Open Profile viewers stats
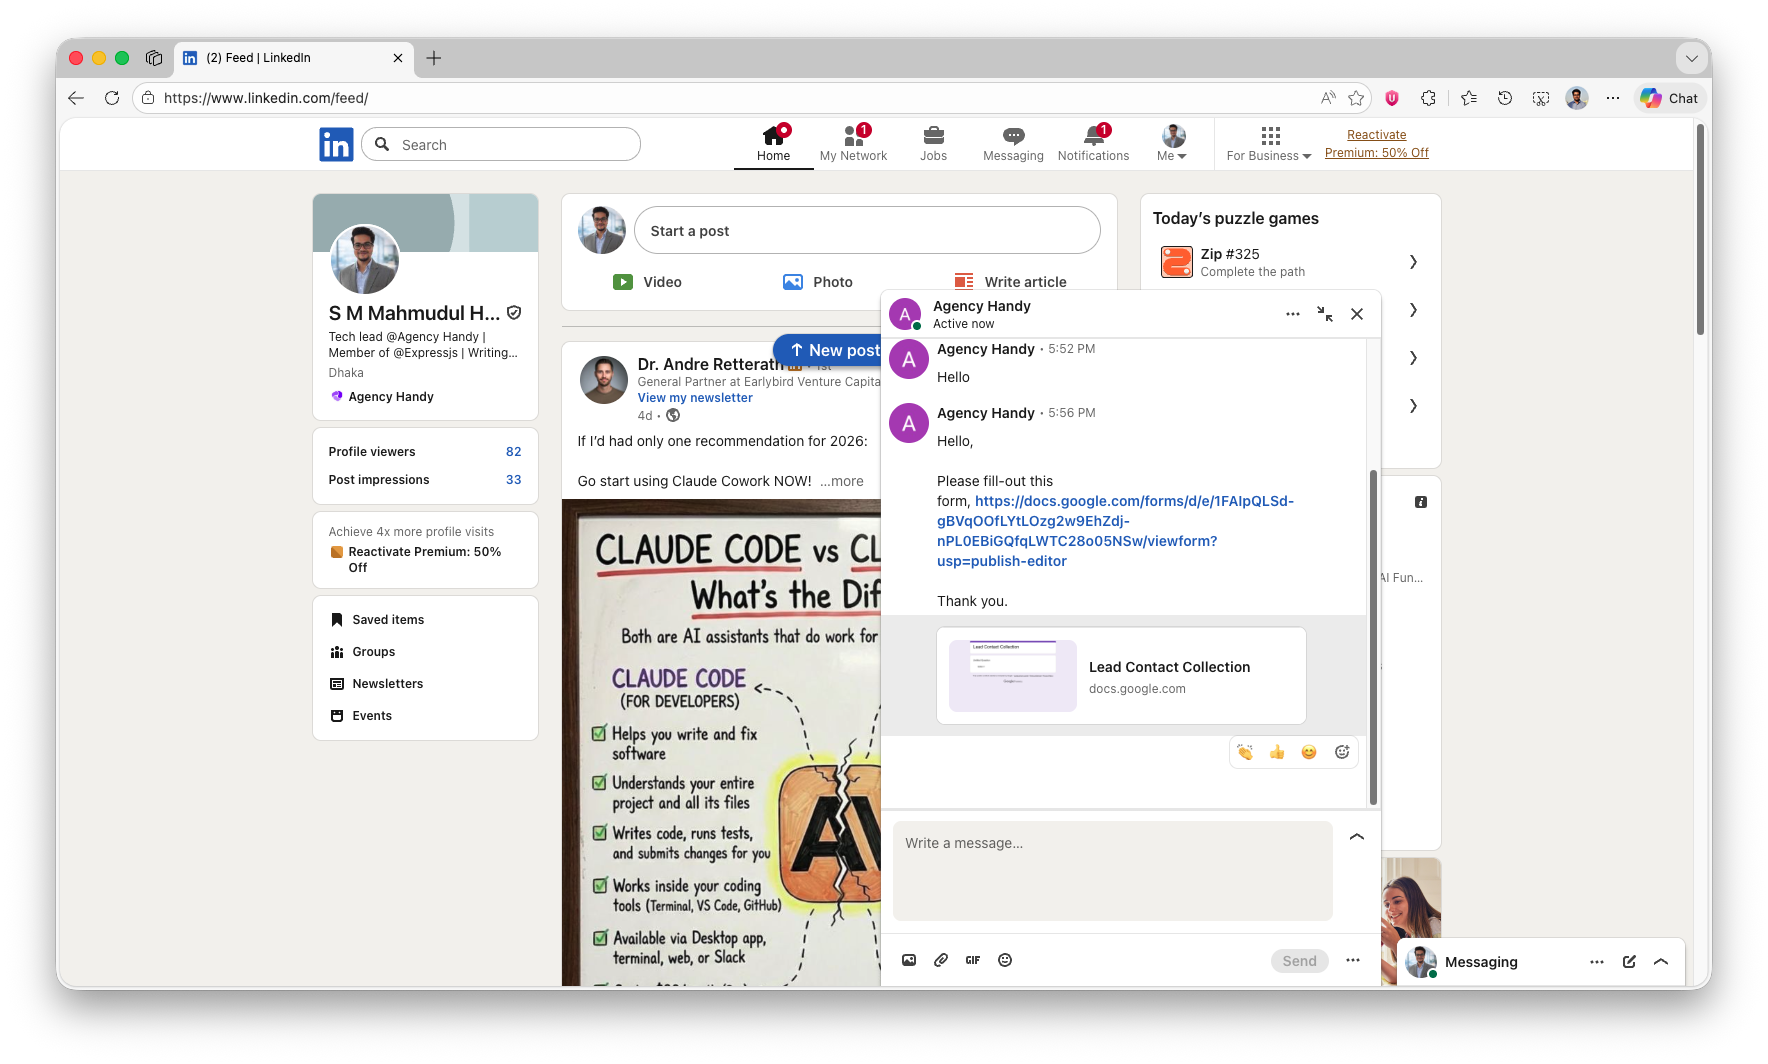1768x1064 pixels. (x=425, y=452)
